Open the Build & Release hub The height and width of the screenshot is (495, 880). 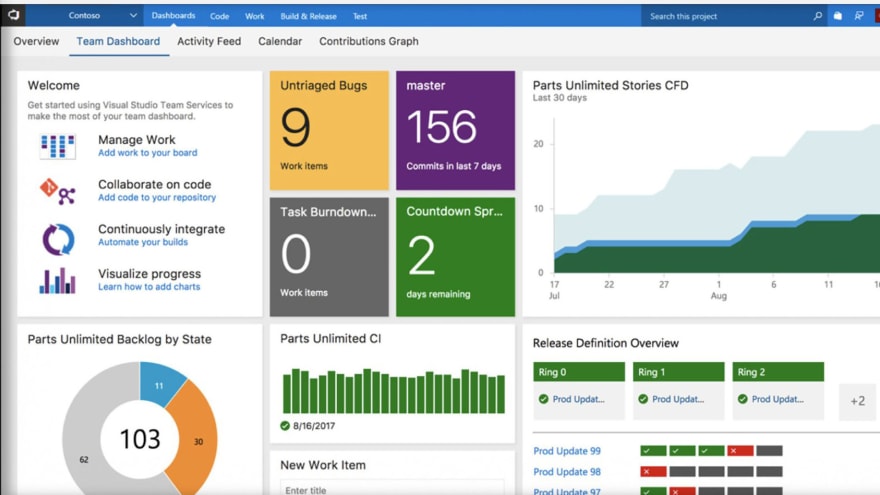point(308,16)
